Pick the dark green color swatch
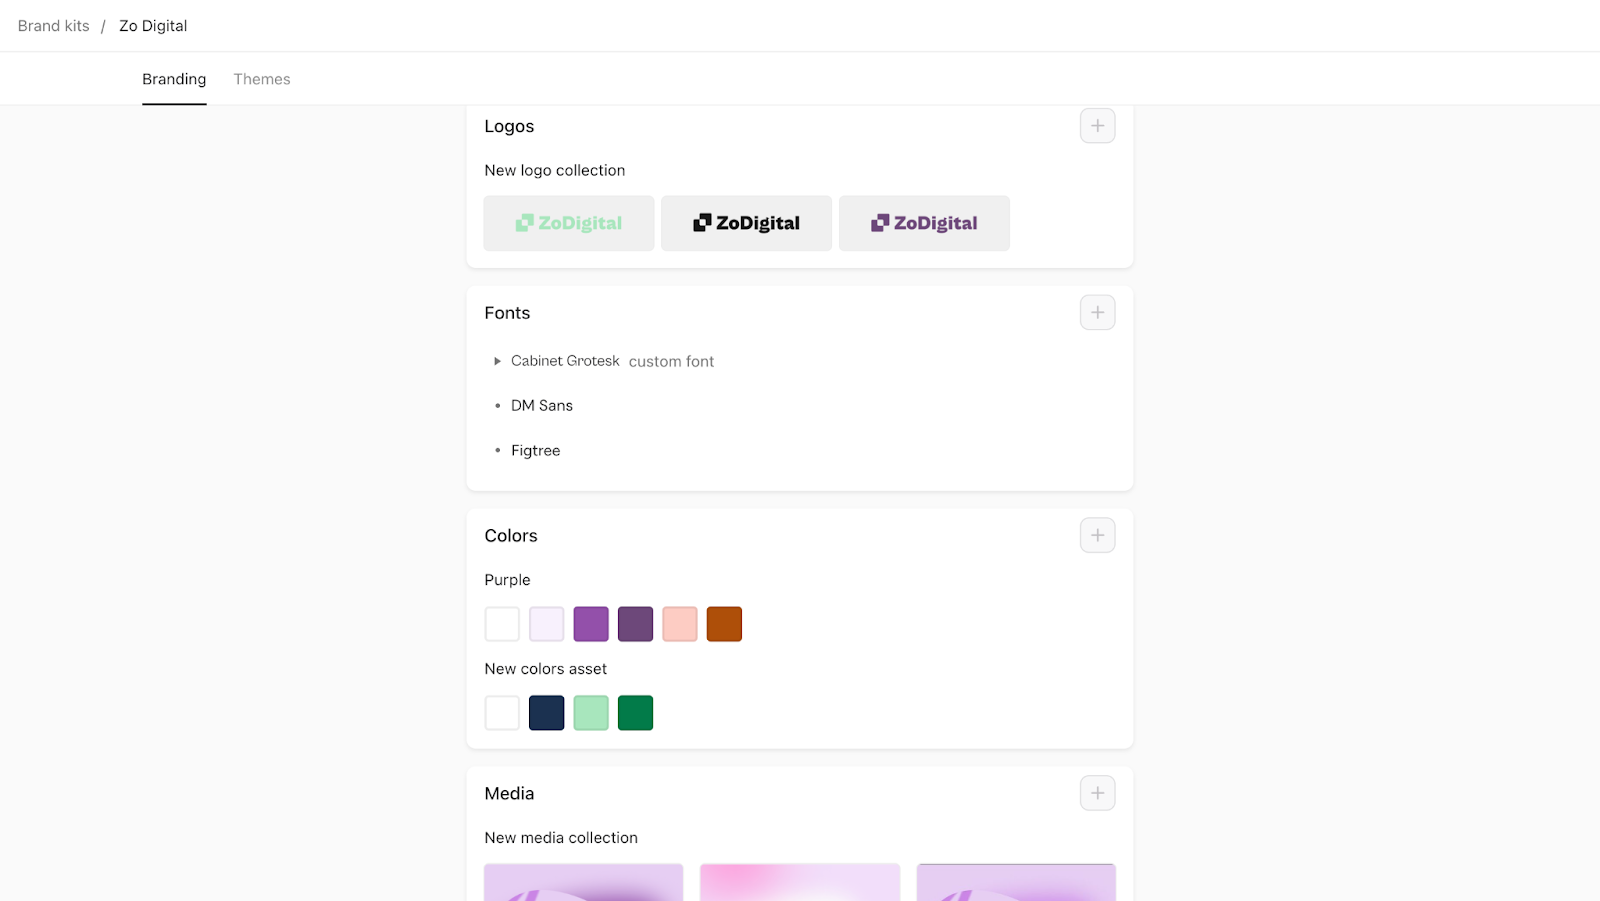Image resolution: width=1600 pixels, height=901 pixels. 635,713
